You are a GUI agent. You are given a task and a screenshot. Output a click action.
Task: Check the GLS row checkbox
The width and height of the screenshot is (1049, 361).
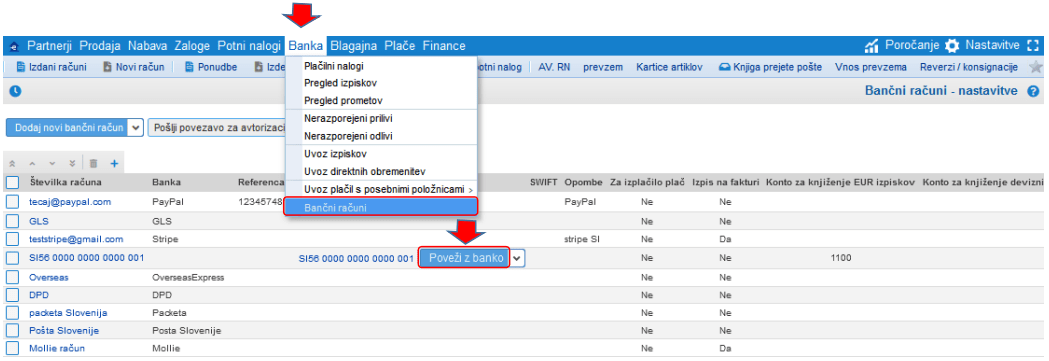point(13,221)
